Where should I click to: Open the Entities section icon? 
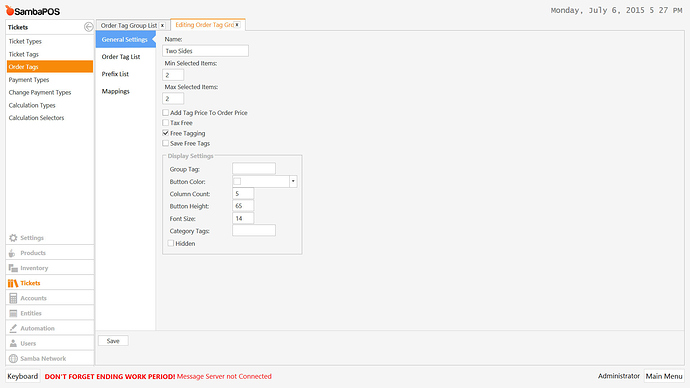pos(13,313)
